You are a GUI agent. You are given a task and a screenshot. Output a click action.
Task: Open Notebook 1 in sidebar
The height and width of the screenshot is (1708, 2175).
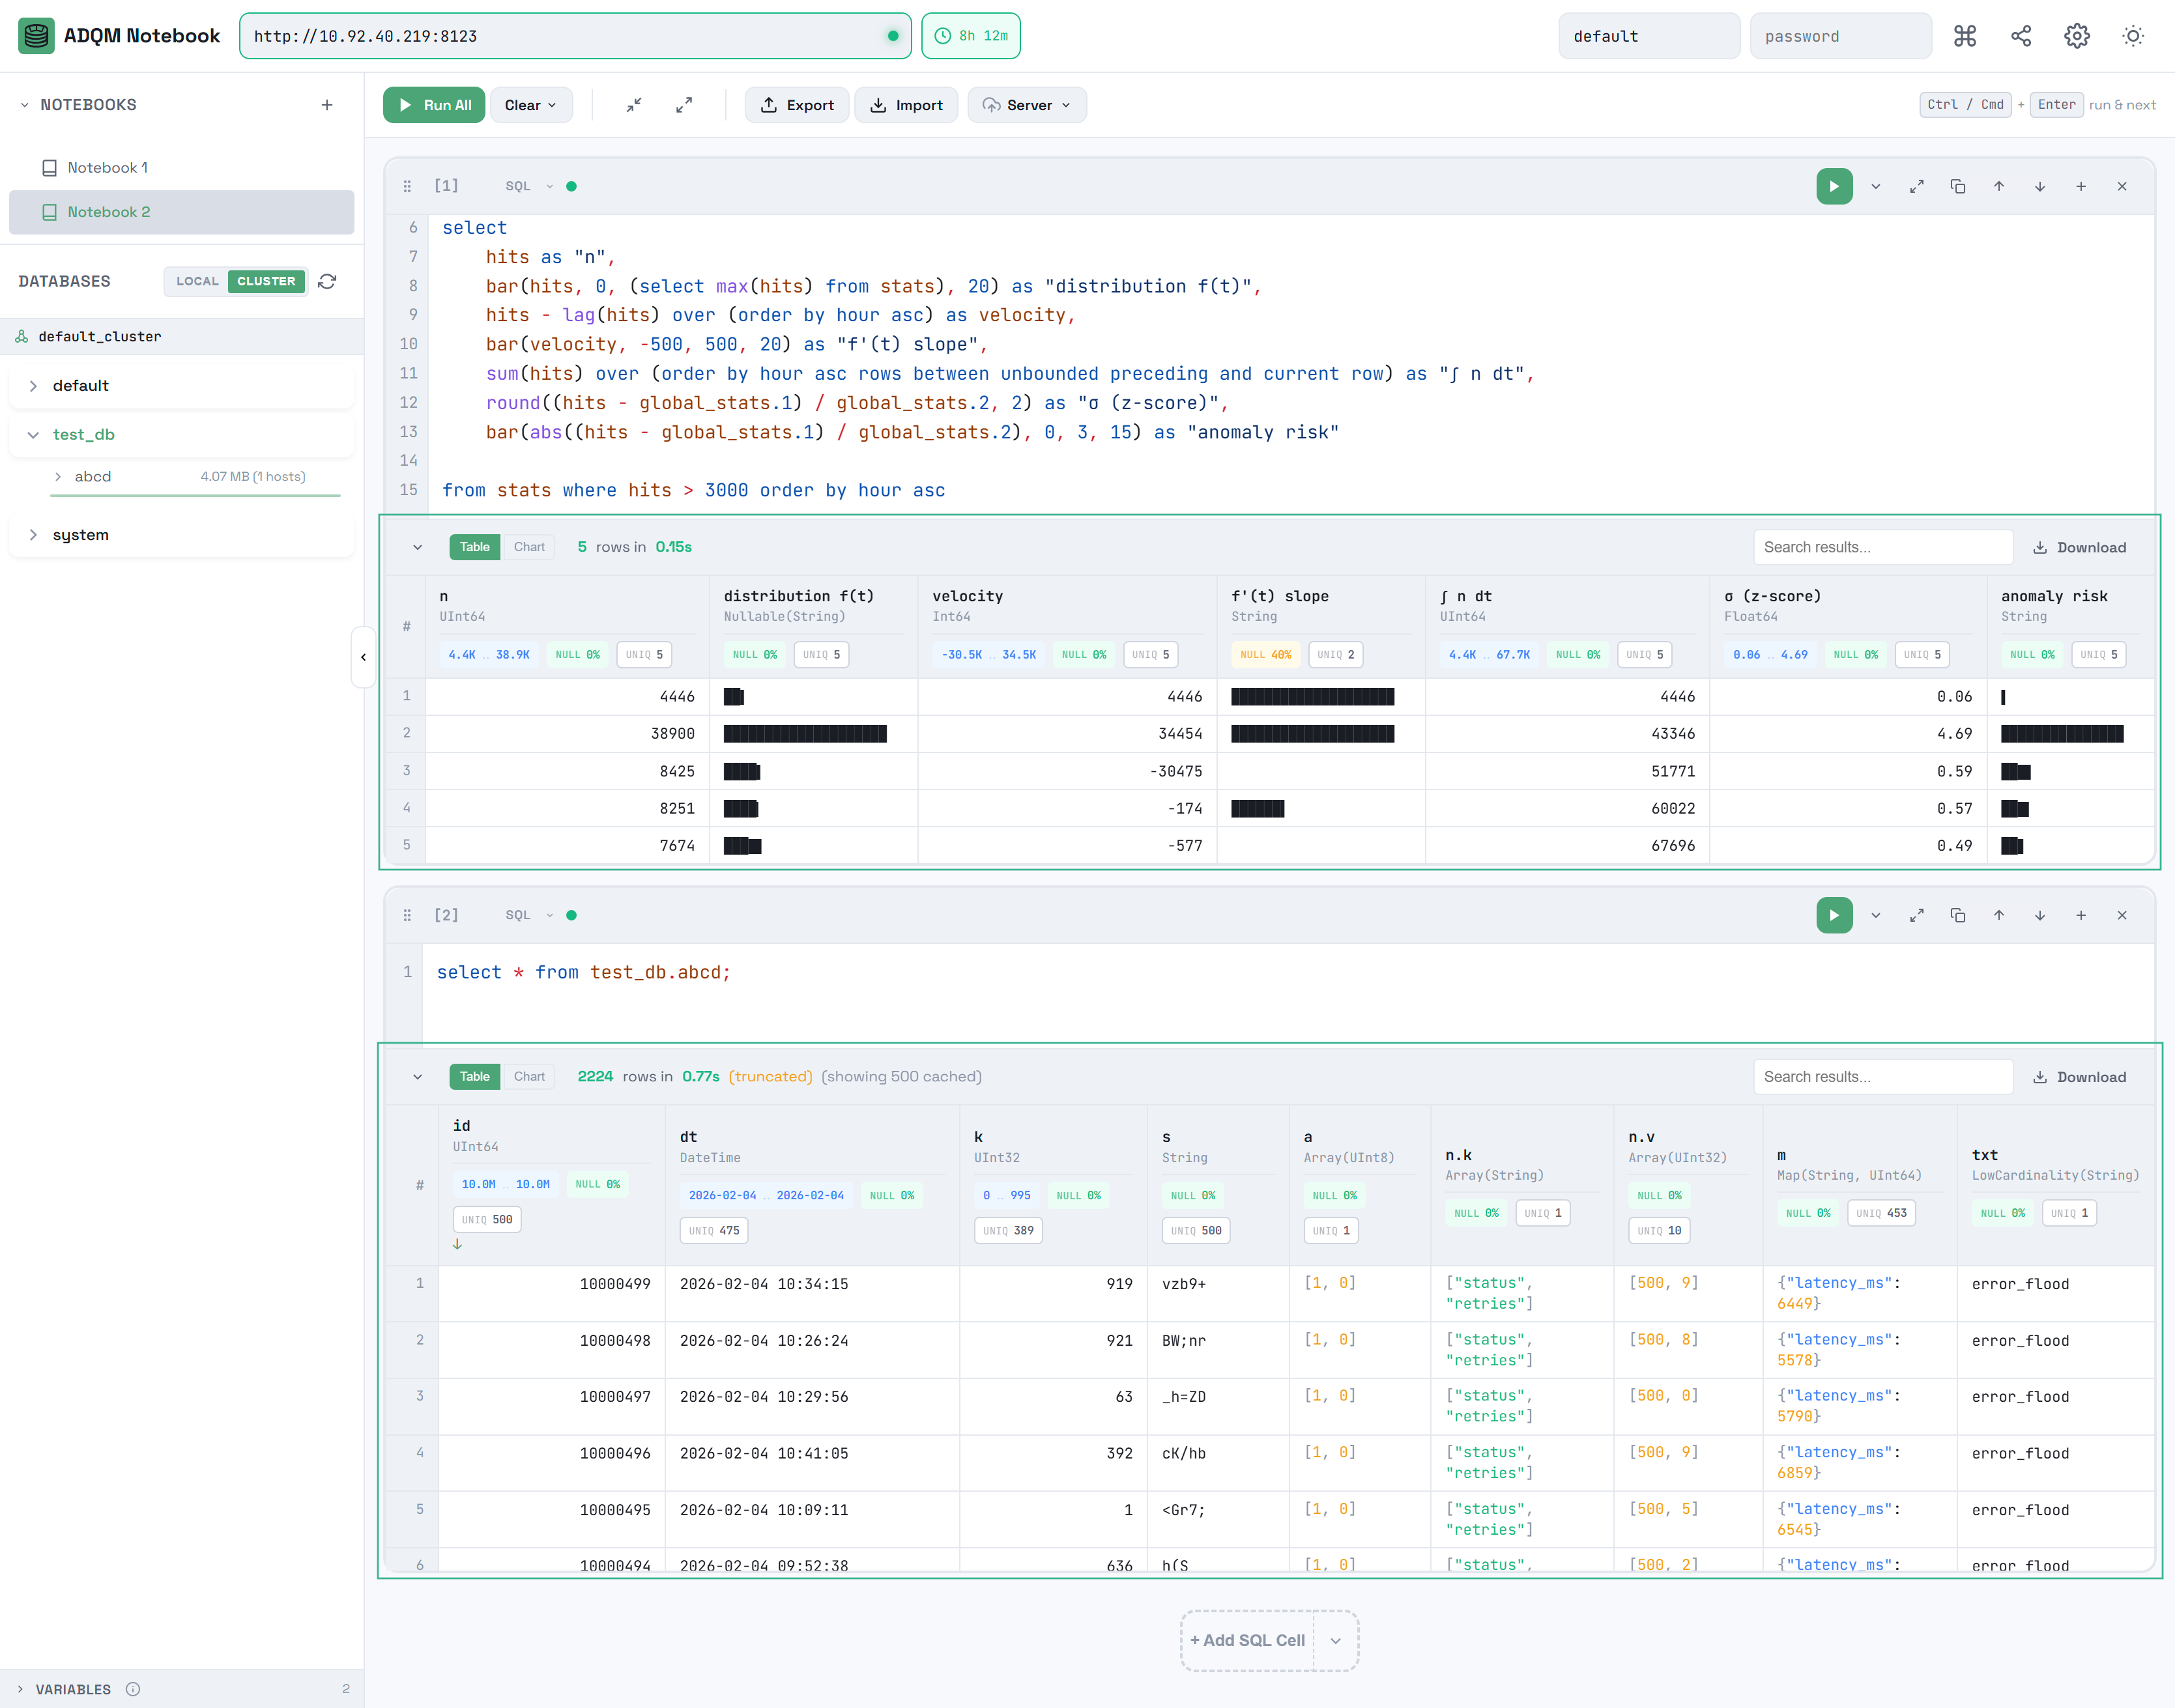point(107,168)
